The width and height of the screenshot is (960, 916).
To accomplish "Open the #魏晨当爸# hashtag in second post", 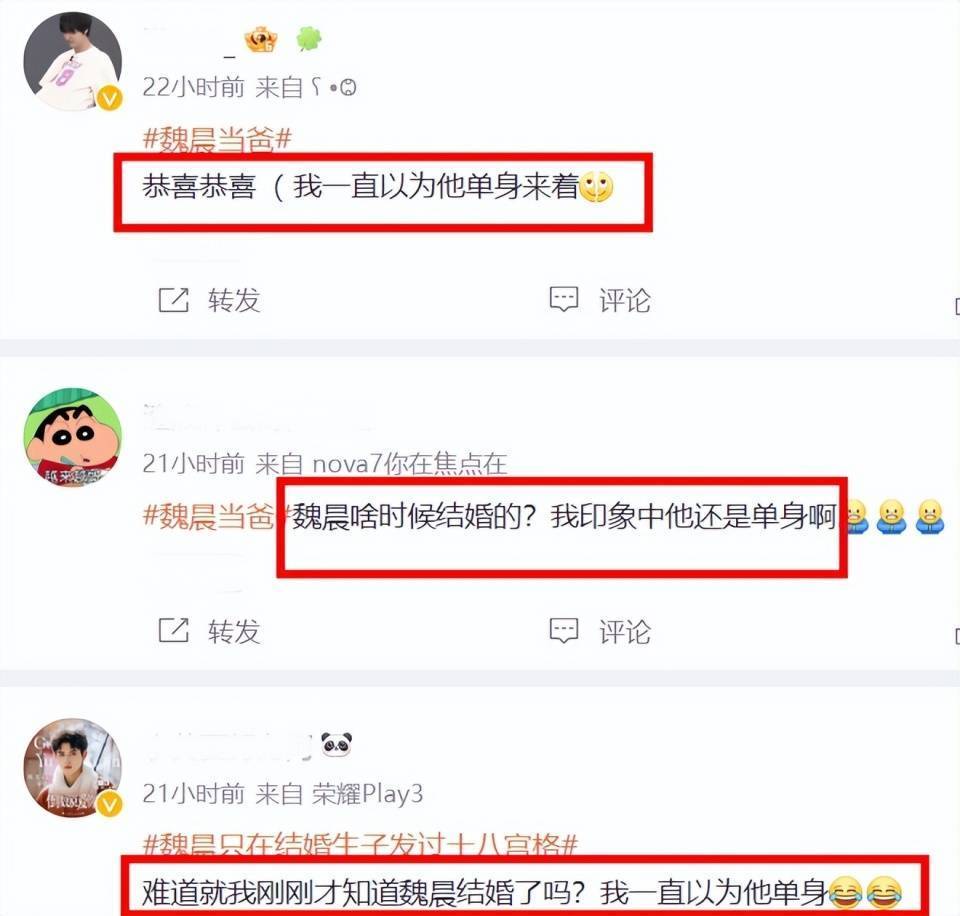I will click(210, 516).
